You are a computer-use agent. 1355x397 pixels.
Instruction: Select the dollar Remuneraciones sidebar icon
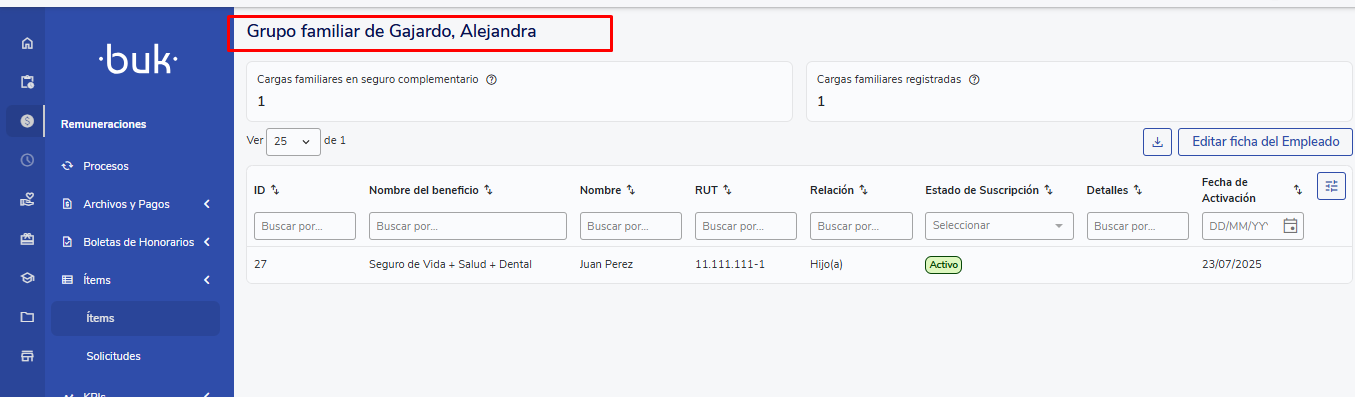pyautogui.click(x=27, y=121)
